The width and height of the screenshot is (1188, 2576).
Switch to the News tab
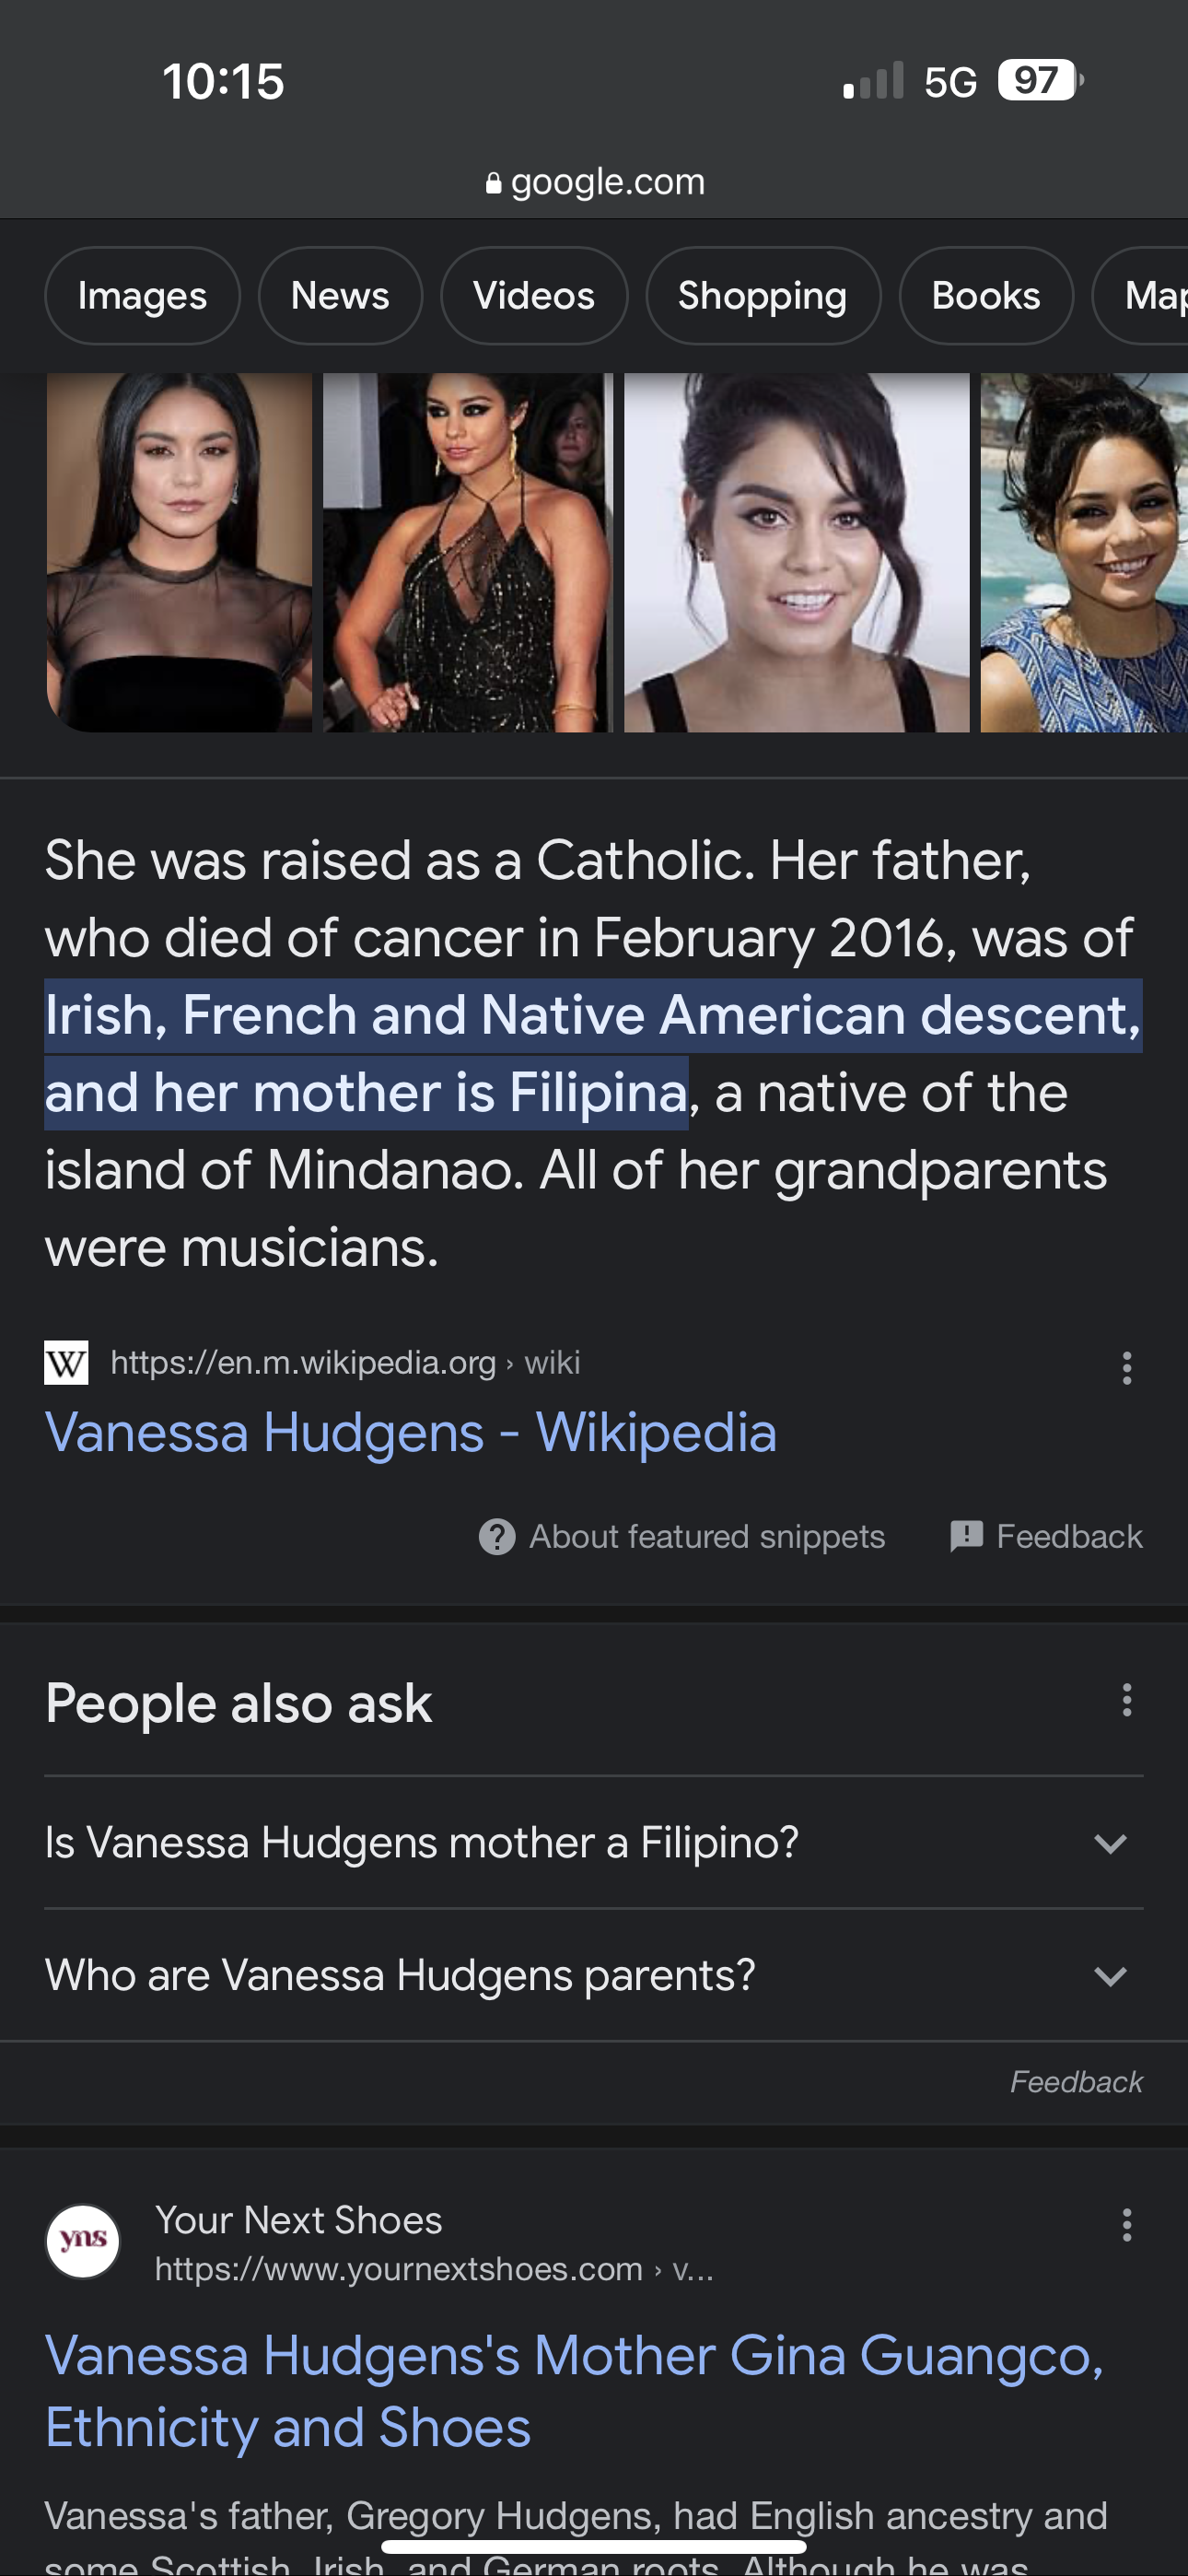(x=340, y=296)
